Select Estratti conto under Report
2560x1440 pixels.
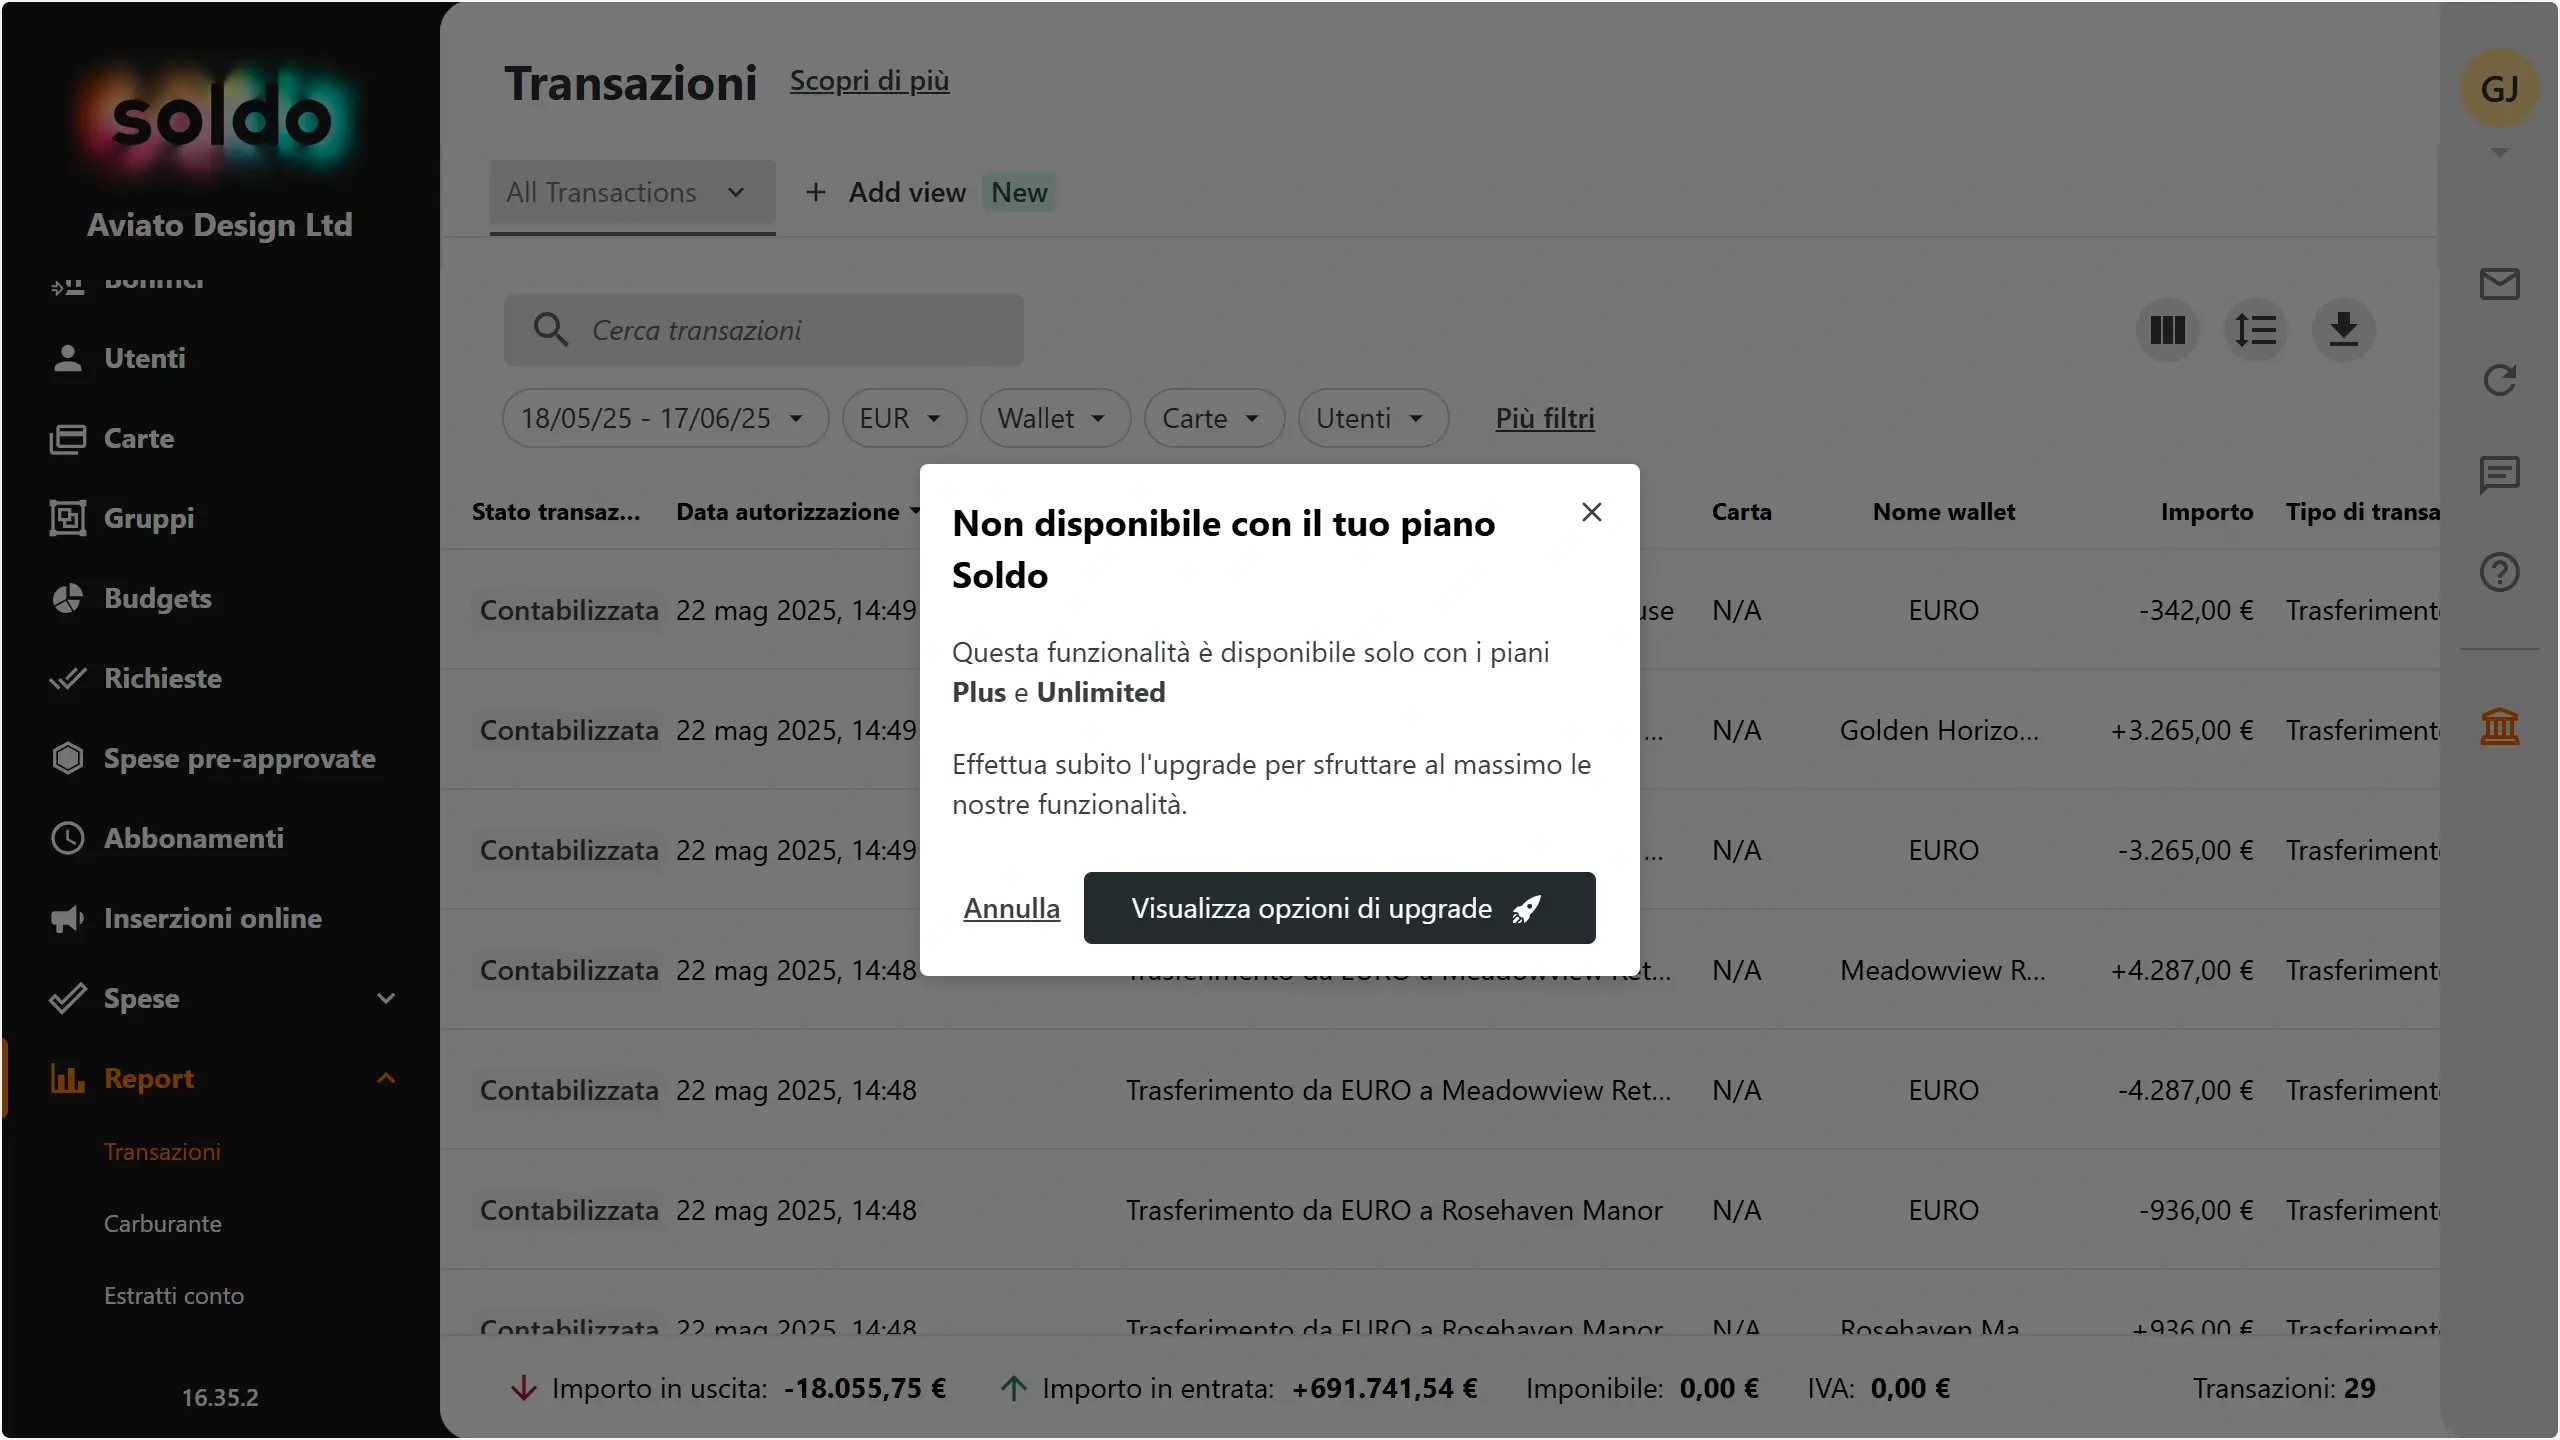point(174,1296)
